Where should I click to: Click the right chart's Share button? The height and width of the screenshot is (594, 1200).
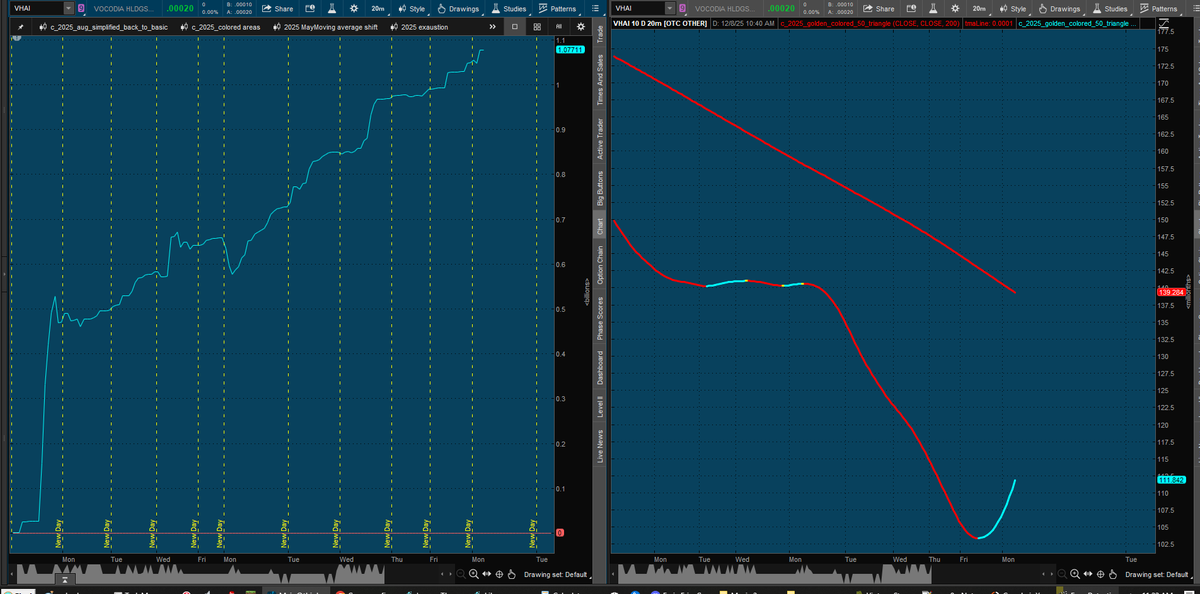tap(878, 8)
